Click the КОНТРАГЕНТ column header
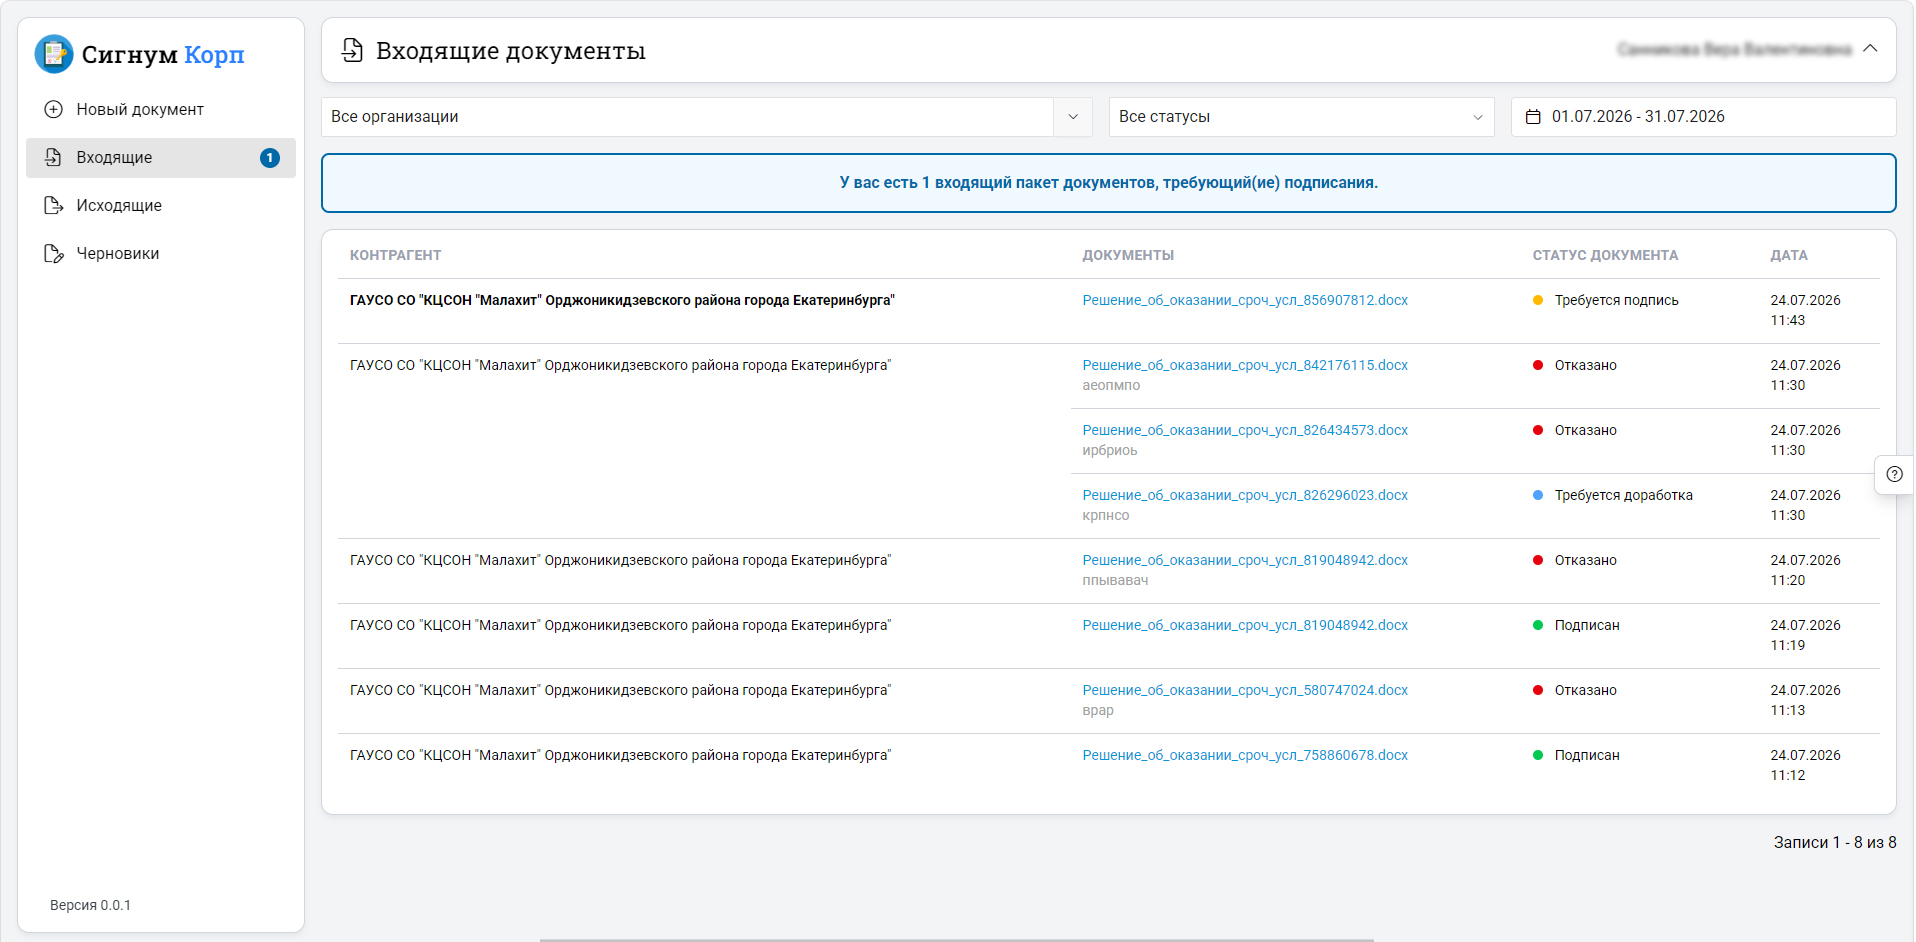 click(395, 255)
